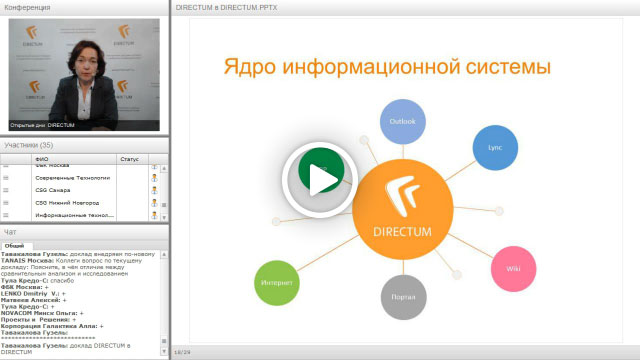640x360 pixels.
Task: Click status icon for Современные Технологии
Action: coord(154,178)
